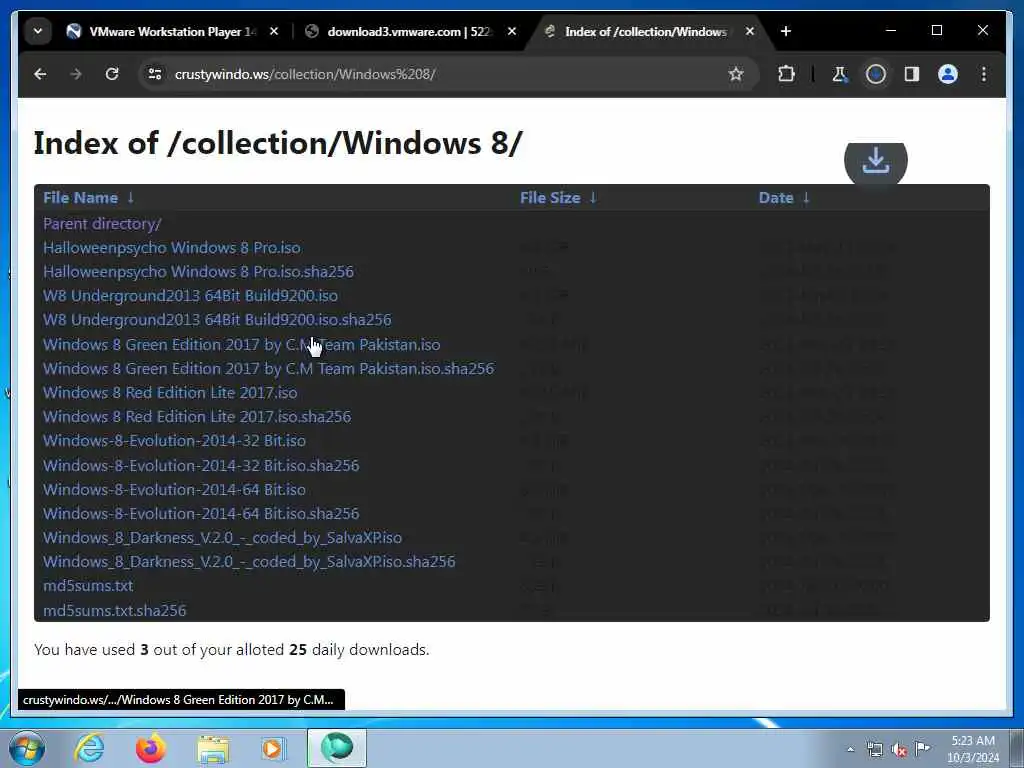Open Windows-8-Evolution-2014-32 Bit.iso.sha256
The width and height of the screenshot is (1024, 768).
click(201, 466)
